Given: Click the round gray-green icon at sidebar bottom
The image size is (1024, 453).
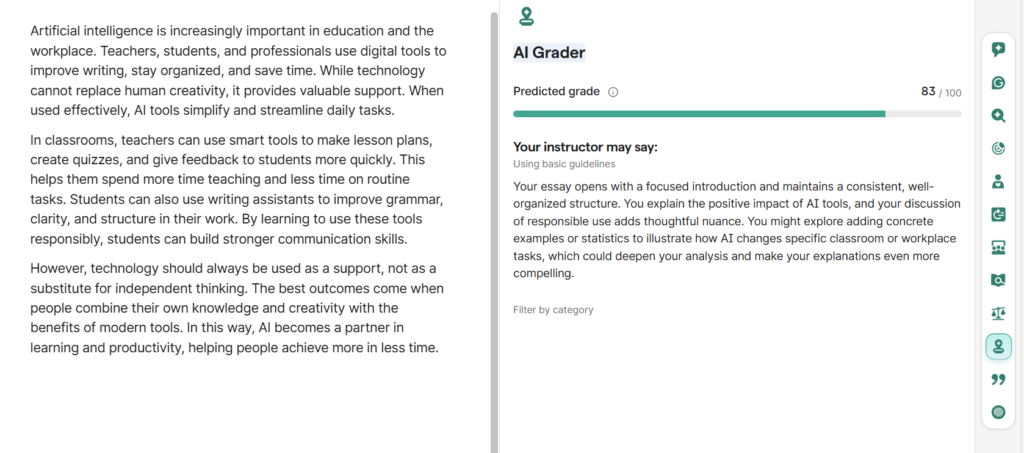Looking at the screenshot, I should (x=997, y=412).
